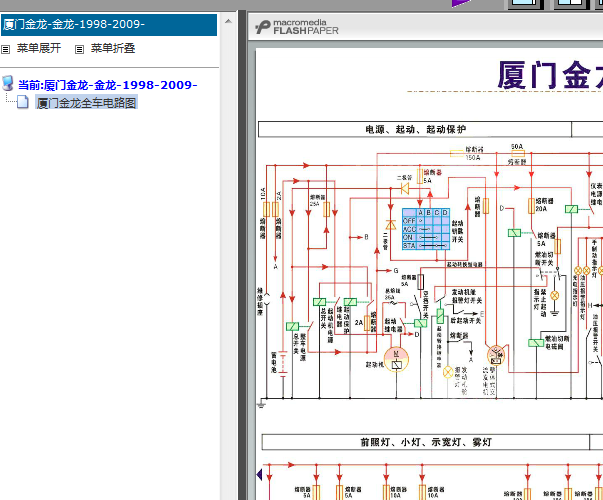Screen dimensions: 603x500
Task: Click the 前照灯、小灯、示宽灯、雾灯 section heading
Action: (426, 442)
